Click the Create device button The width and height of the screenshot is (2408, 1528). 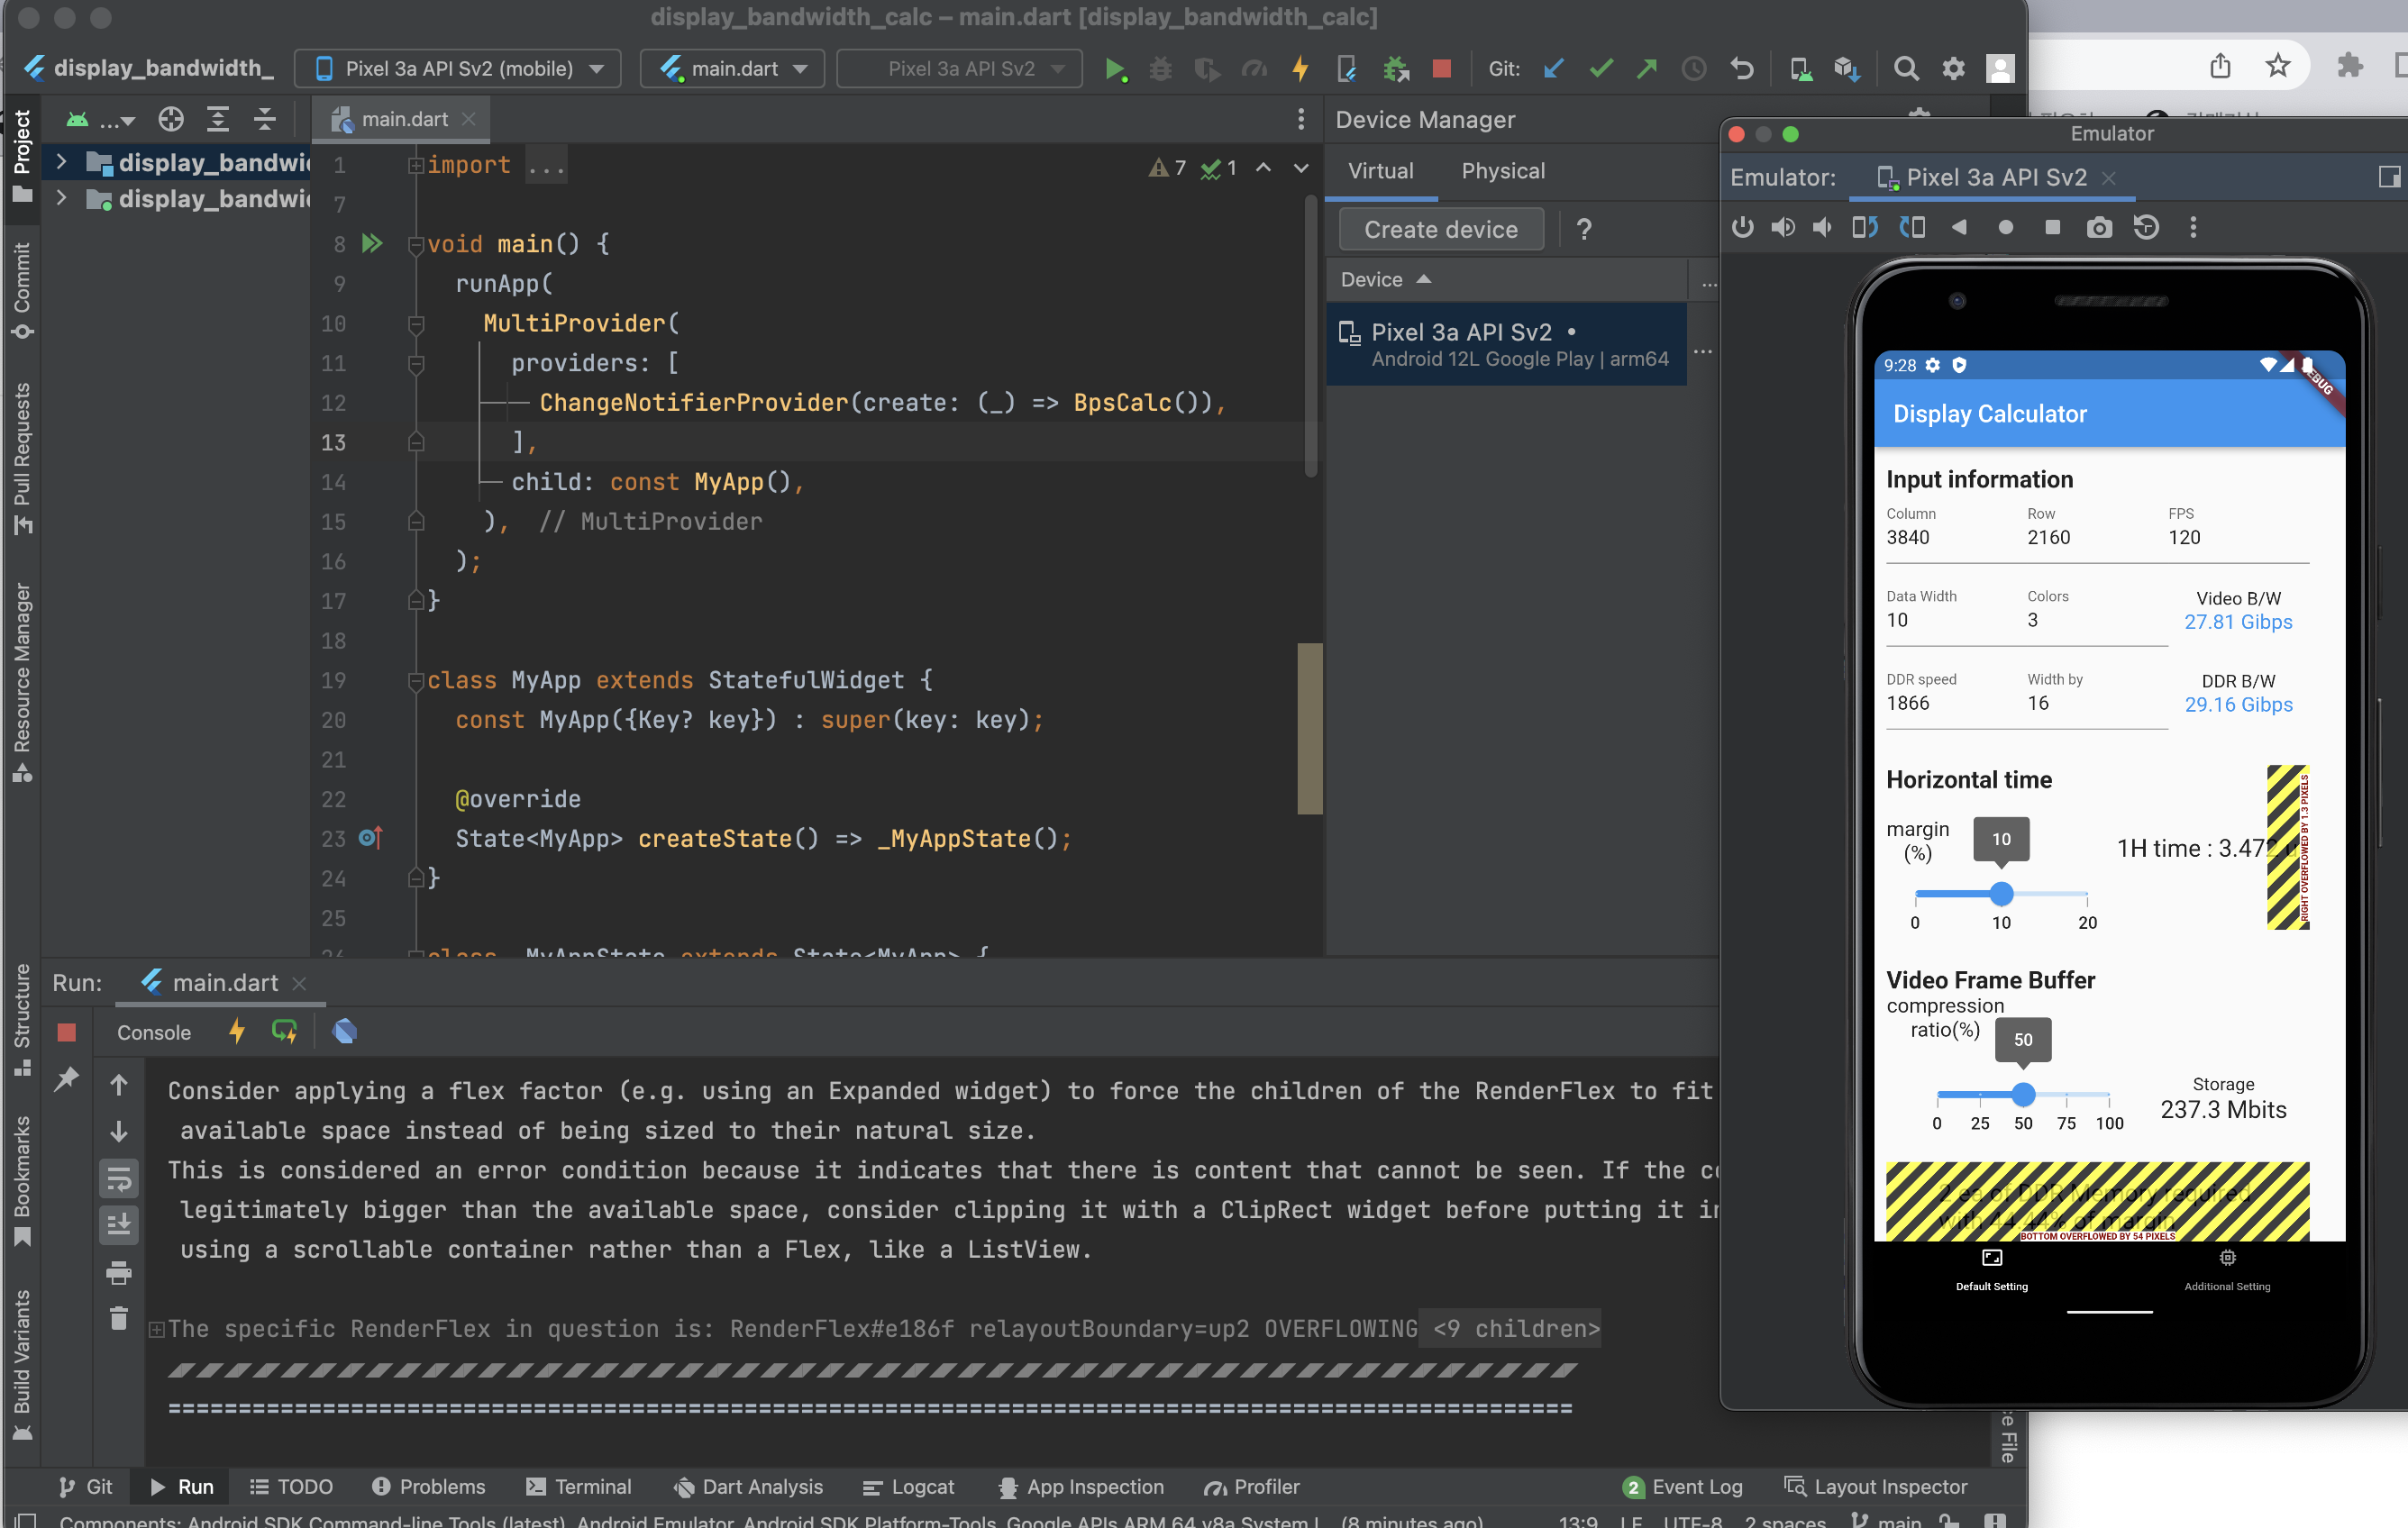click(1440, 229)
